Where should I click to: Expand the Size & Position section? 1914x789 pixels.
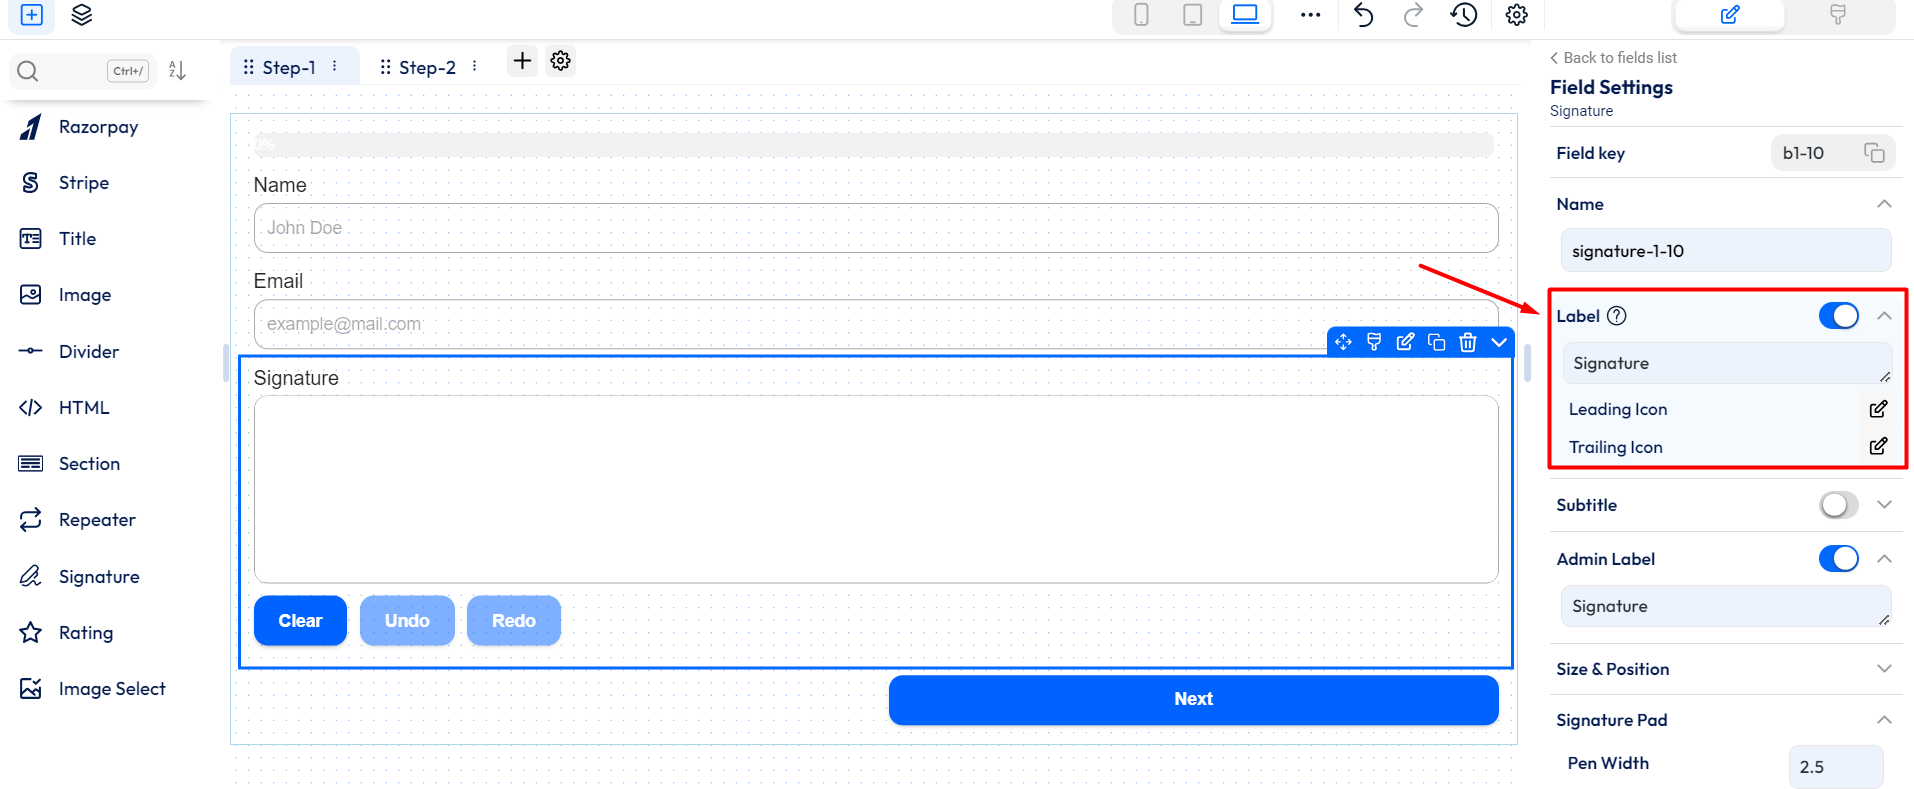click(x=1884, y=669)
